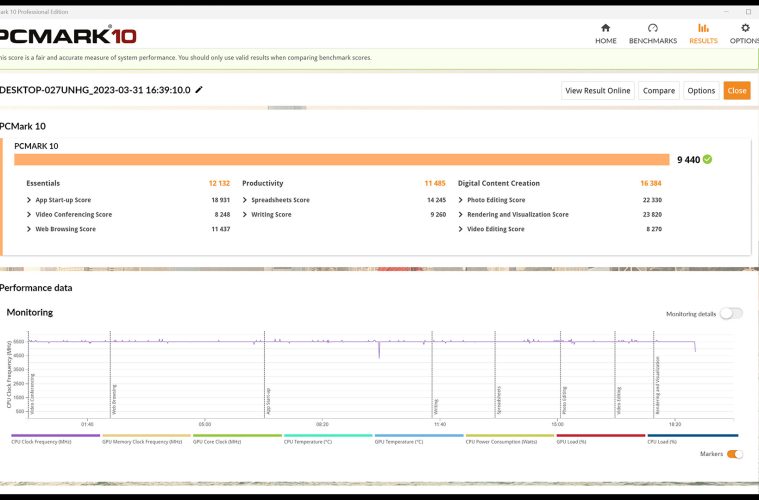
Task: Click the Video Editing value 8 270
Action: click(654, 229)
